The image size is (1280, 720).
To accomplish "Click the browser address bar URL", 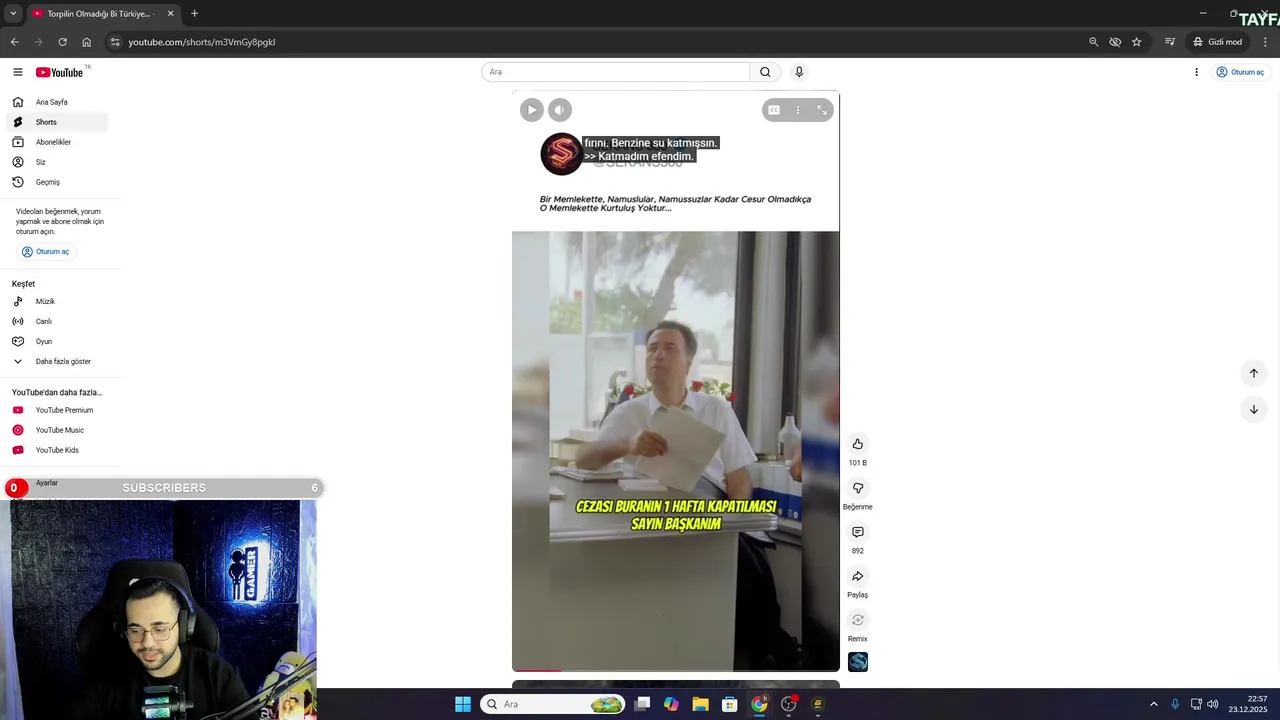I will click(x=201, y=42).
